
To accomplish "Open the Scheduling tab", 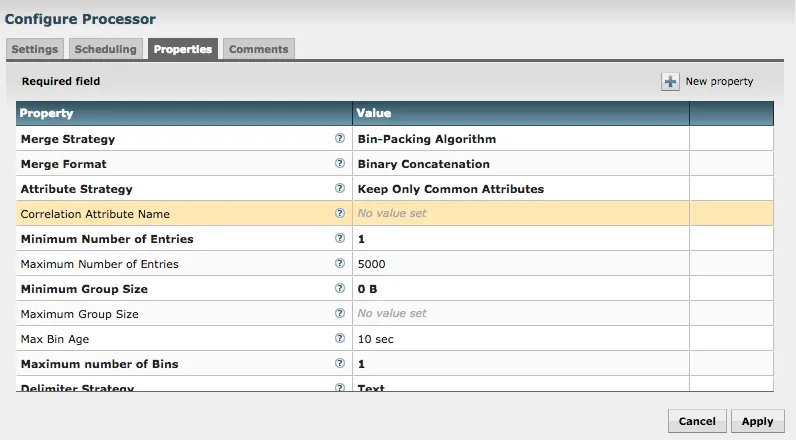I will tap(106, 49).
